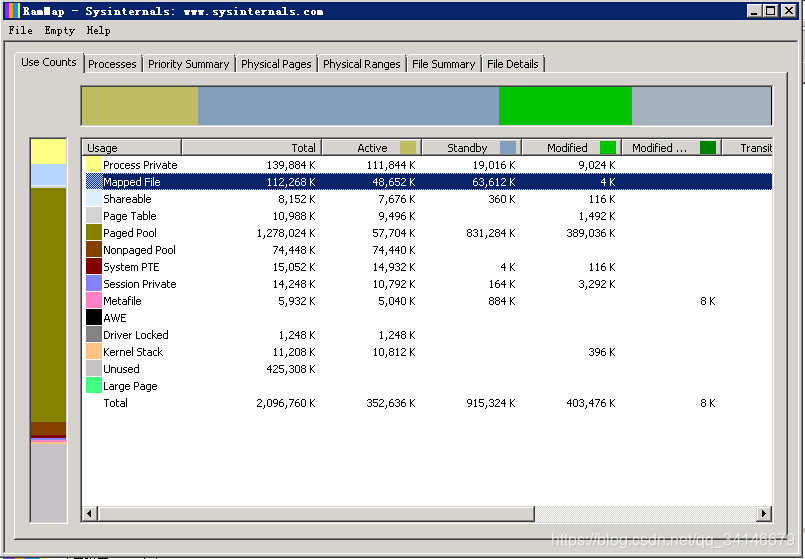Screen dimensions: 805x559
Task: Click the RamMap title bar icon
Action: 12,10
